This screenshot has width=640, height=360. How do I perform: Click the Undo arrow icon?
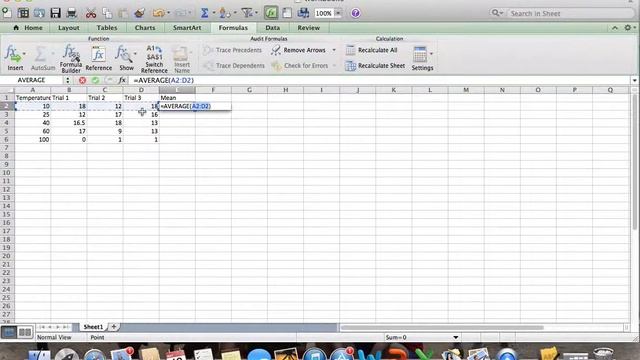pos(158,13)
